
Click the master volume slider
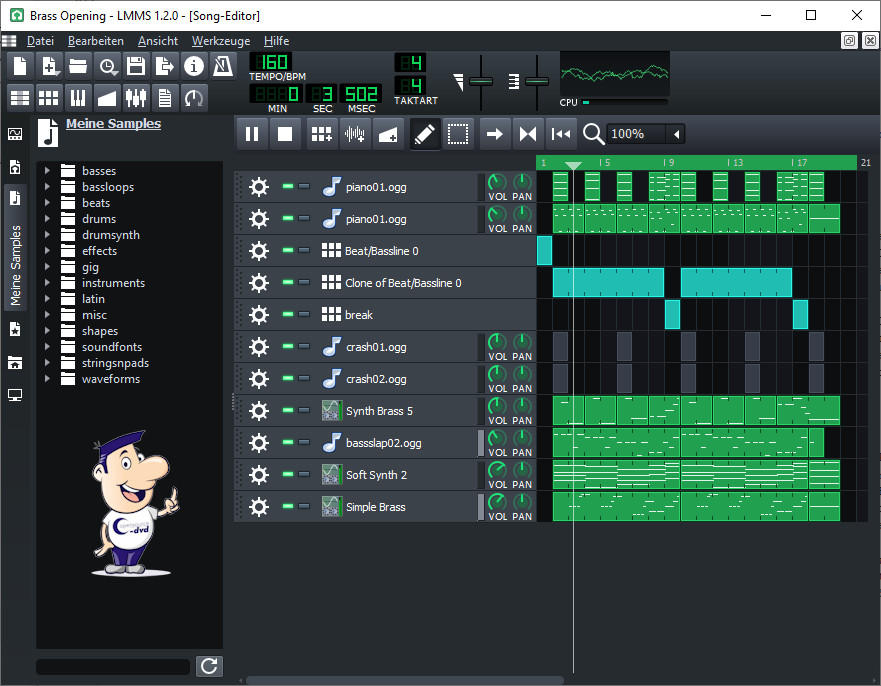tap(481, 82)
